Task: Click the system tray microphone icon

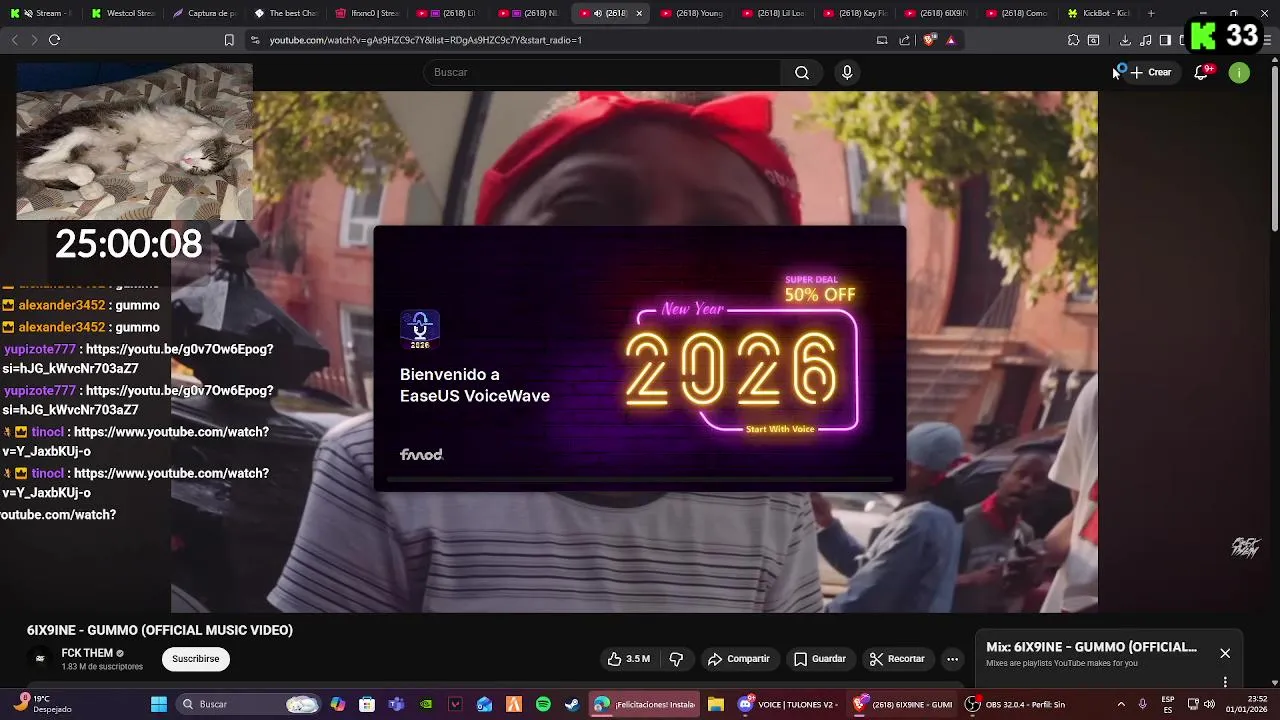Action: [1142, 704]
